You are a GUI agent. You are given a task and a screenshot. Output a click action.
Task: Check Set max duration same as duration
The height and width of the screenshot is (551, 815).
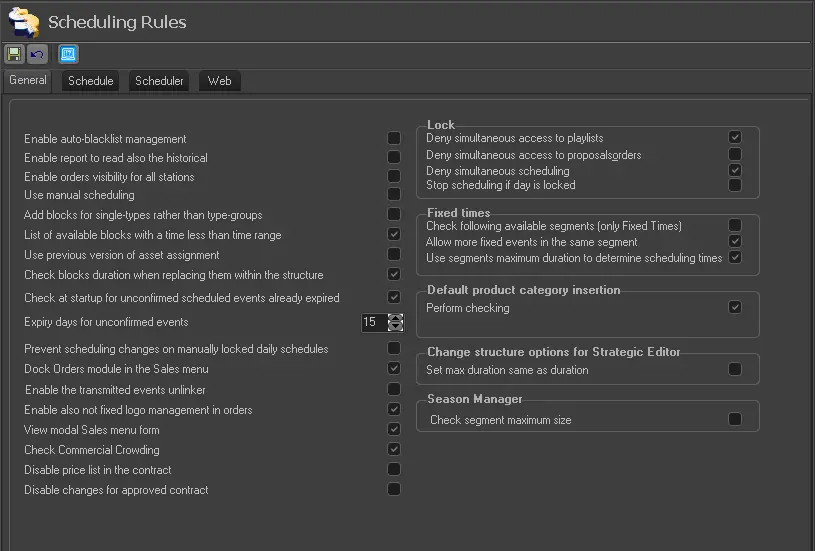[735, 369]
